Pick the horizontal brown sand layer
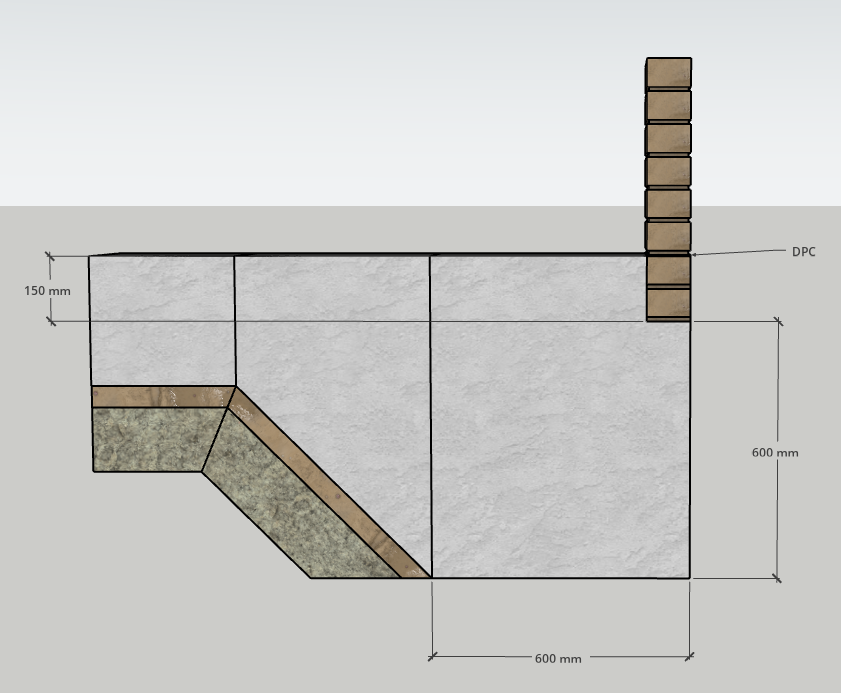The width and height of the screenshot is (841, 693). coord(160,396)
